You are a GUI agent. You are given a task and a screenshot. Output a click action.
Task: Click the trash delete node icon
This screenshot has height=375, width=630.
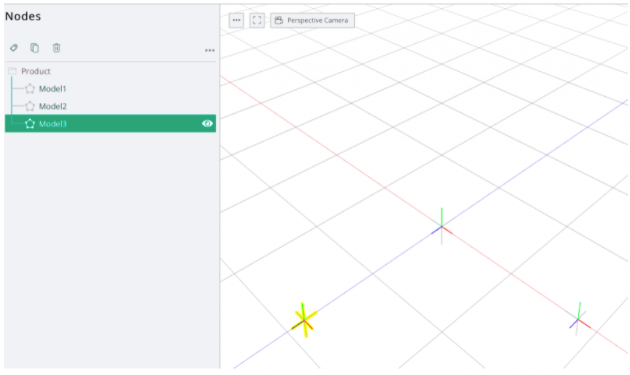(56, 48)
